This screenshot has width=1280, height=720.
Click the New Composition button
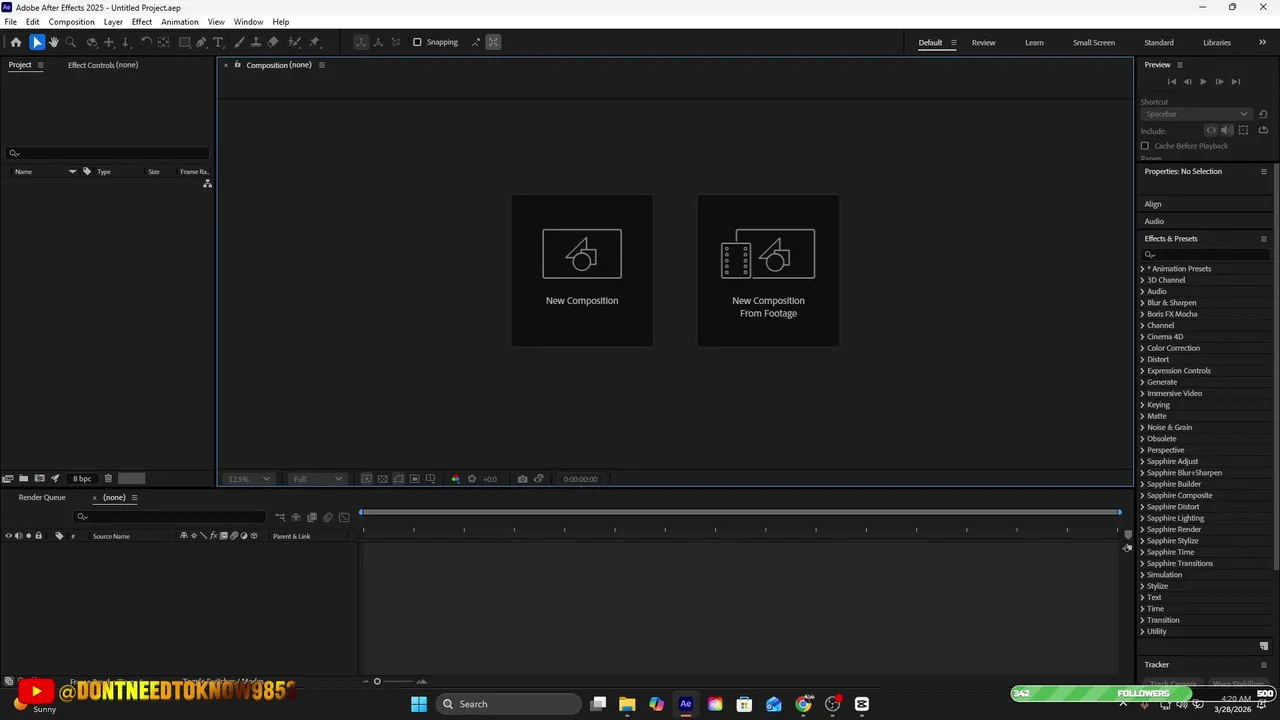(582, 270)
